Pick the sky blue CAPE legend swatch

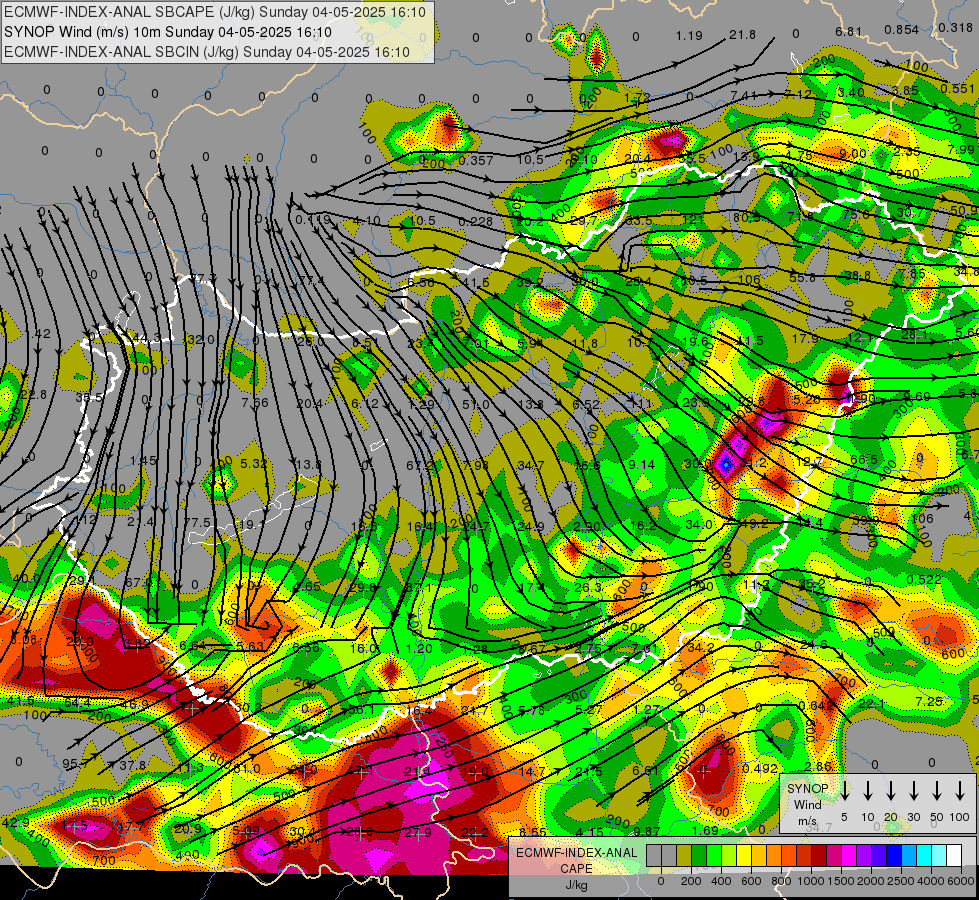pos(908,856)
